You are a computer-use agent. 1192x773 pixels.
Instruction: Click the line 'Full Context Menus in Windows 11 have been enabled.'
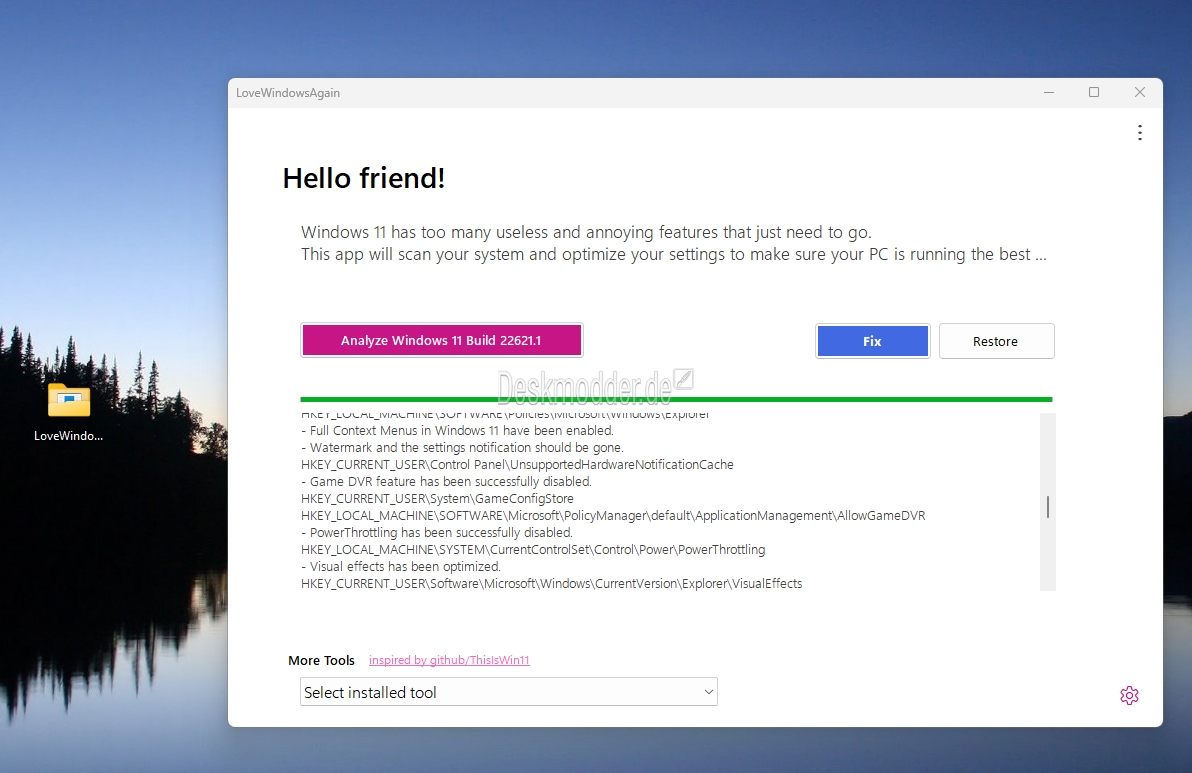(457, 431)
